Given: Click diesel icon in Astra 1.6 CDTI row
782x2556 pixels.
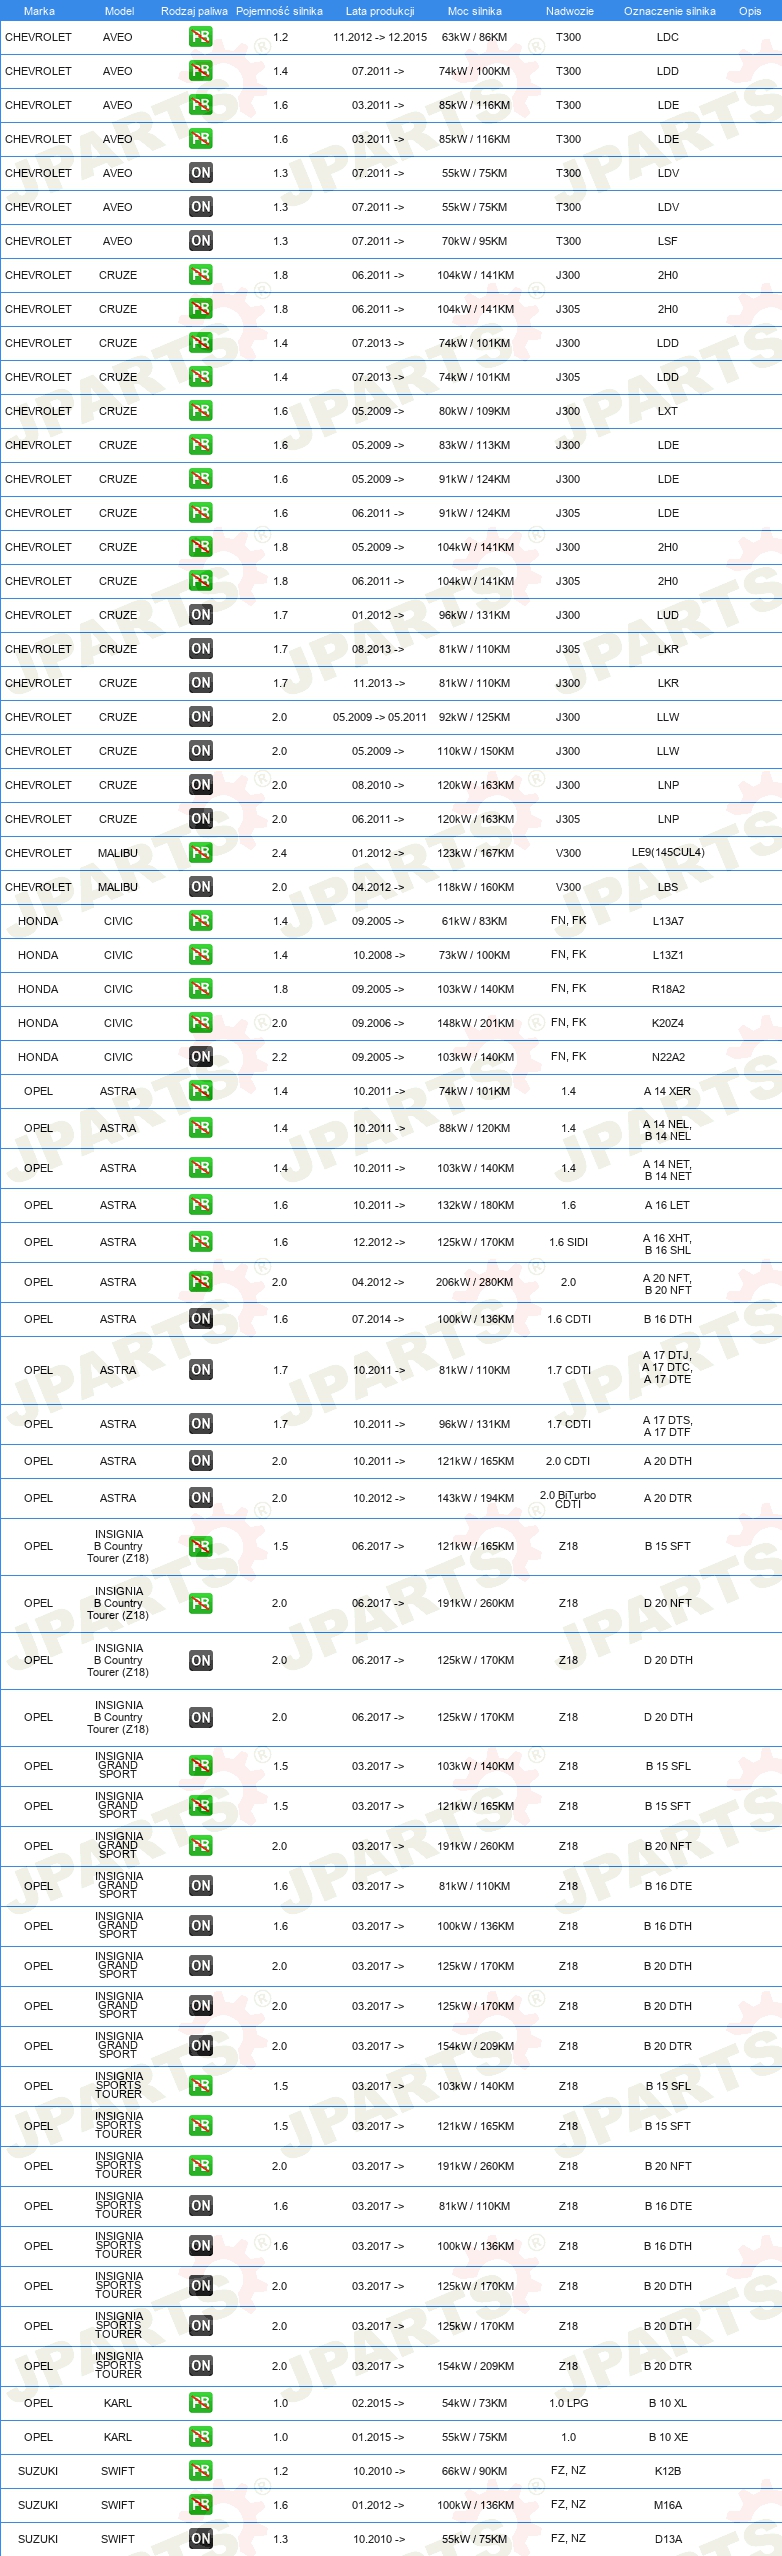Looking at the screenshot, I should 200,1319.
